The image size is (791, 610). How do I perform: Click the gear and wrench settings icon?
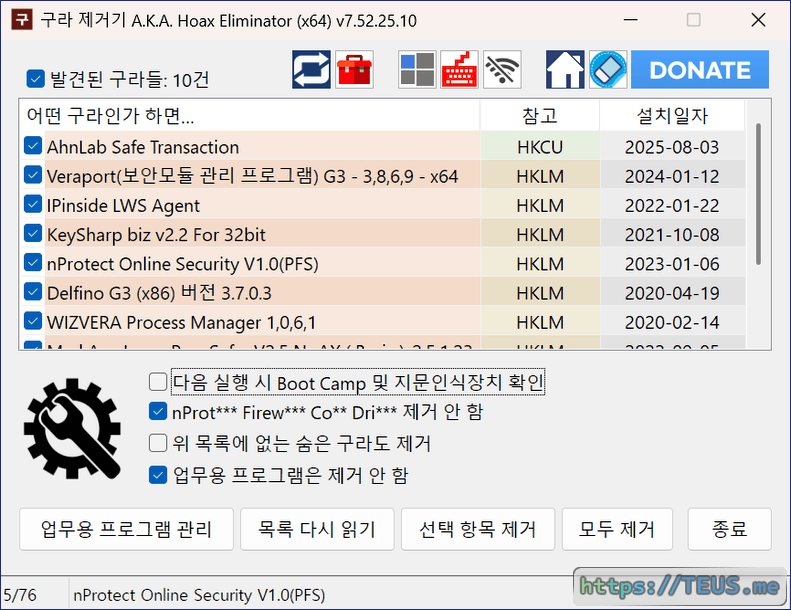point(72,429)
